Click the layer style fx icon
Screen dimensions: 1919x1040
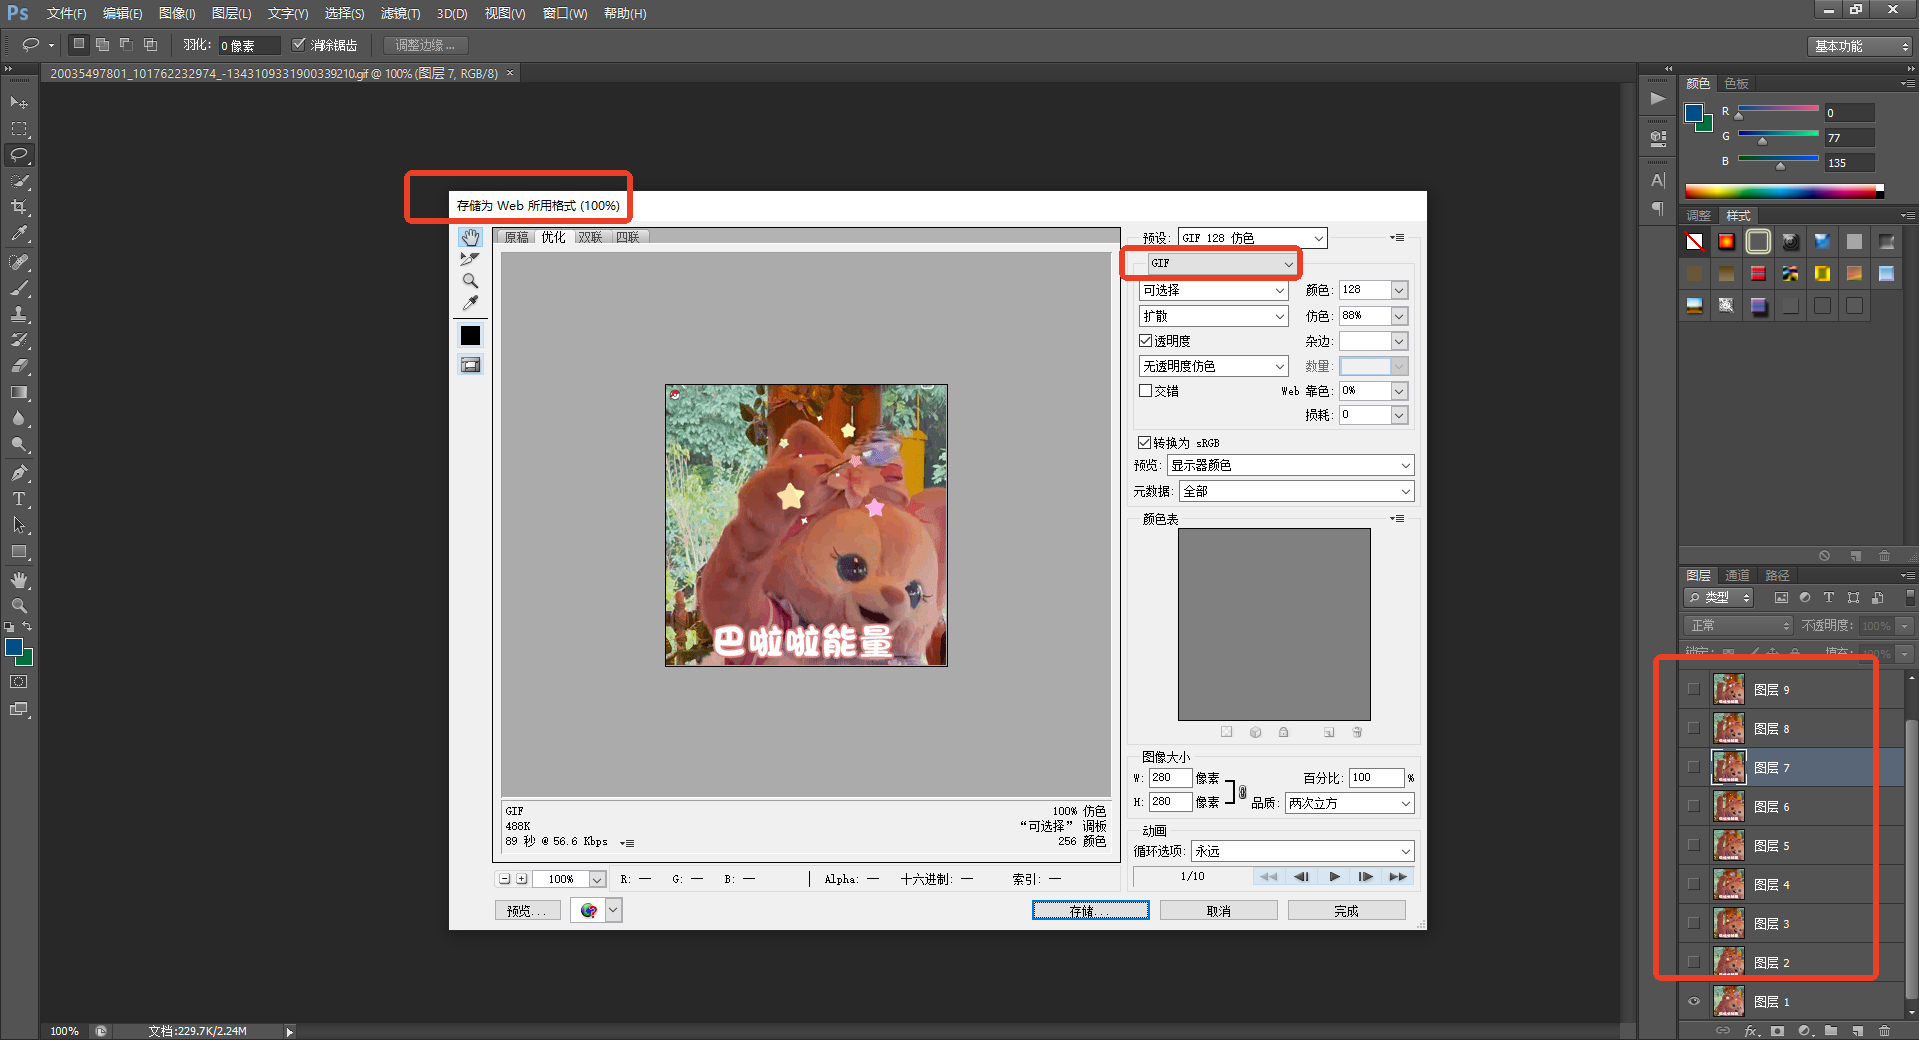(x=1751, y=1030)
